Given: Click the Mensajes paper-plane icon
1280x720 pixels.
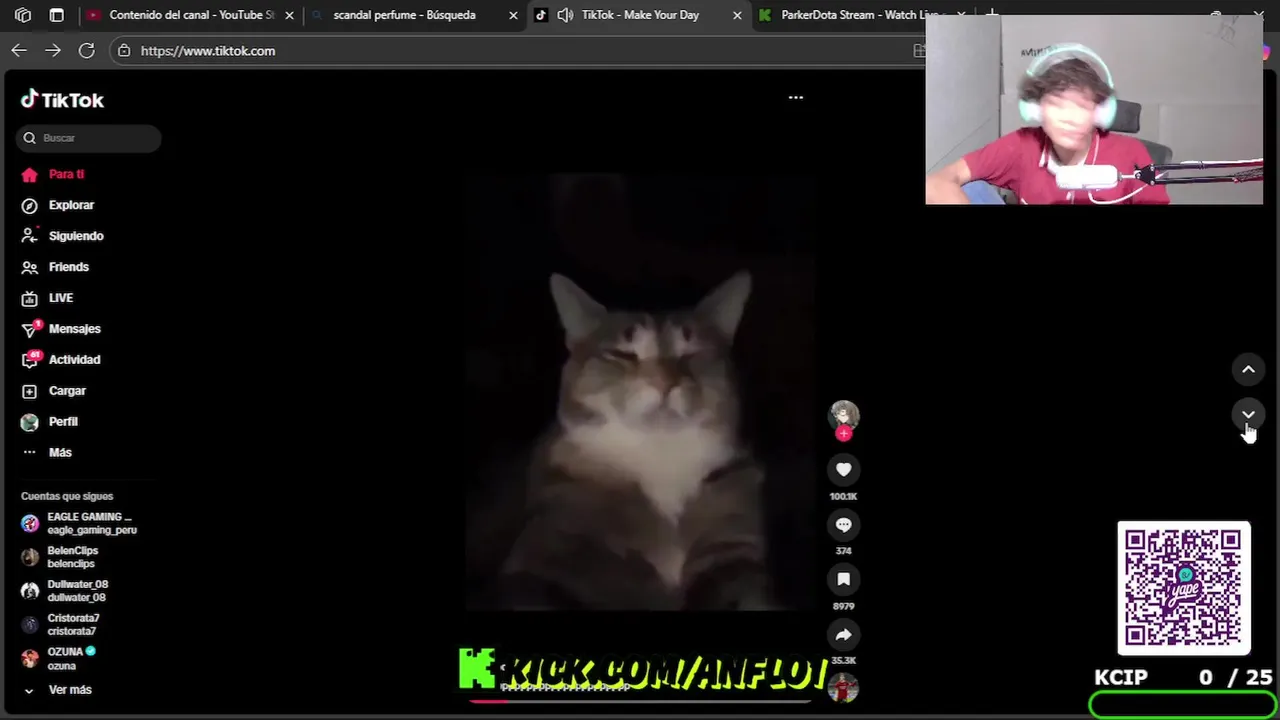Looking at the screenshot, I should pyautogui.click(x=30, y=329).
